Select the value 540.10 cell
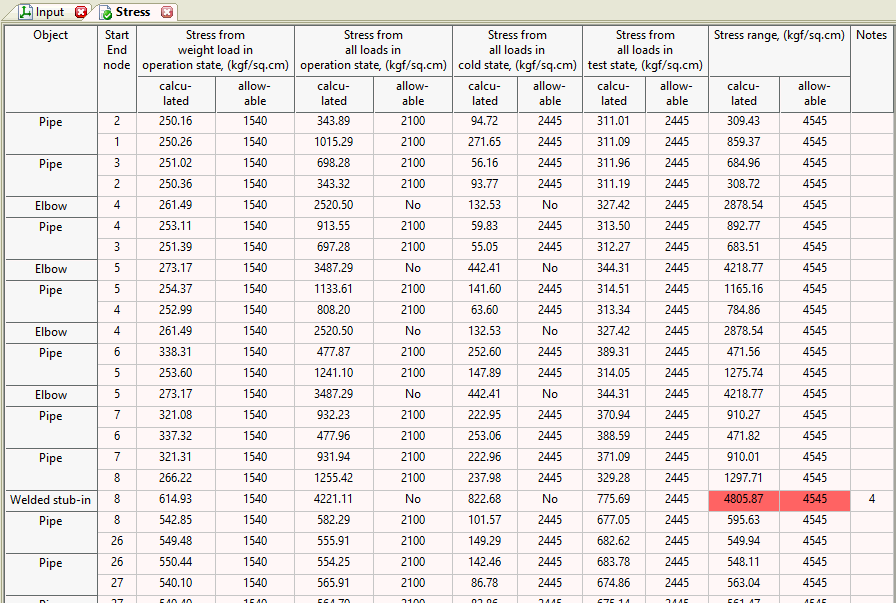 click(175, 583)
